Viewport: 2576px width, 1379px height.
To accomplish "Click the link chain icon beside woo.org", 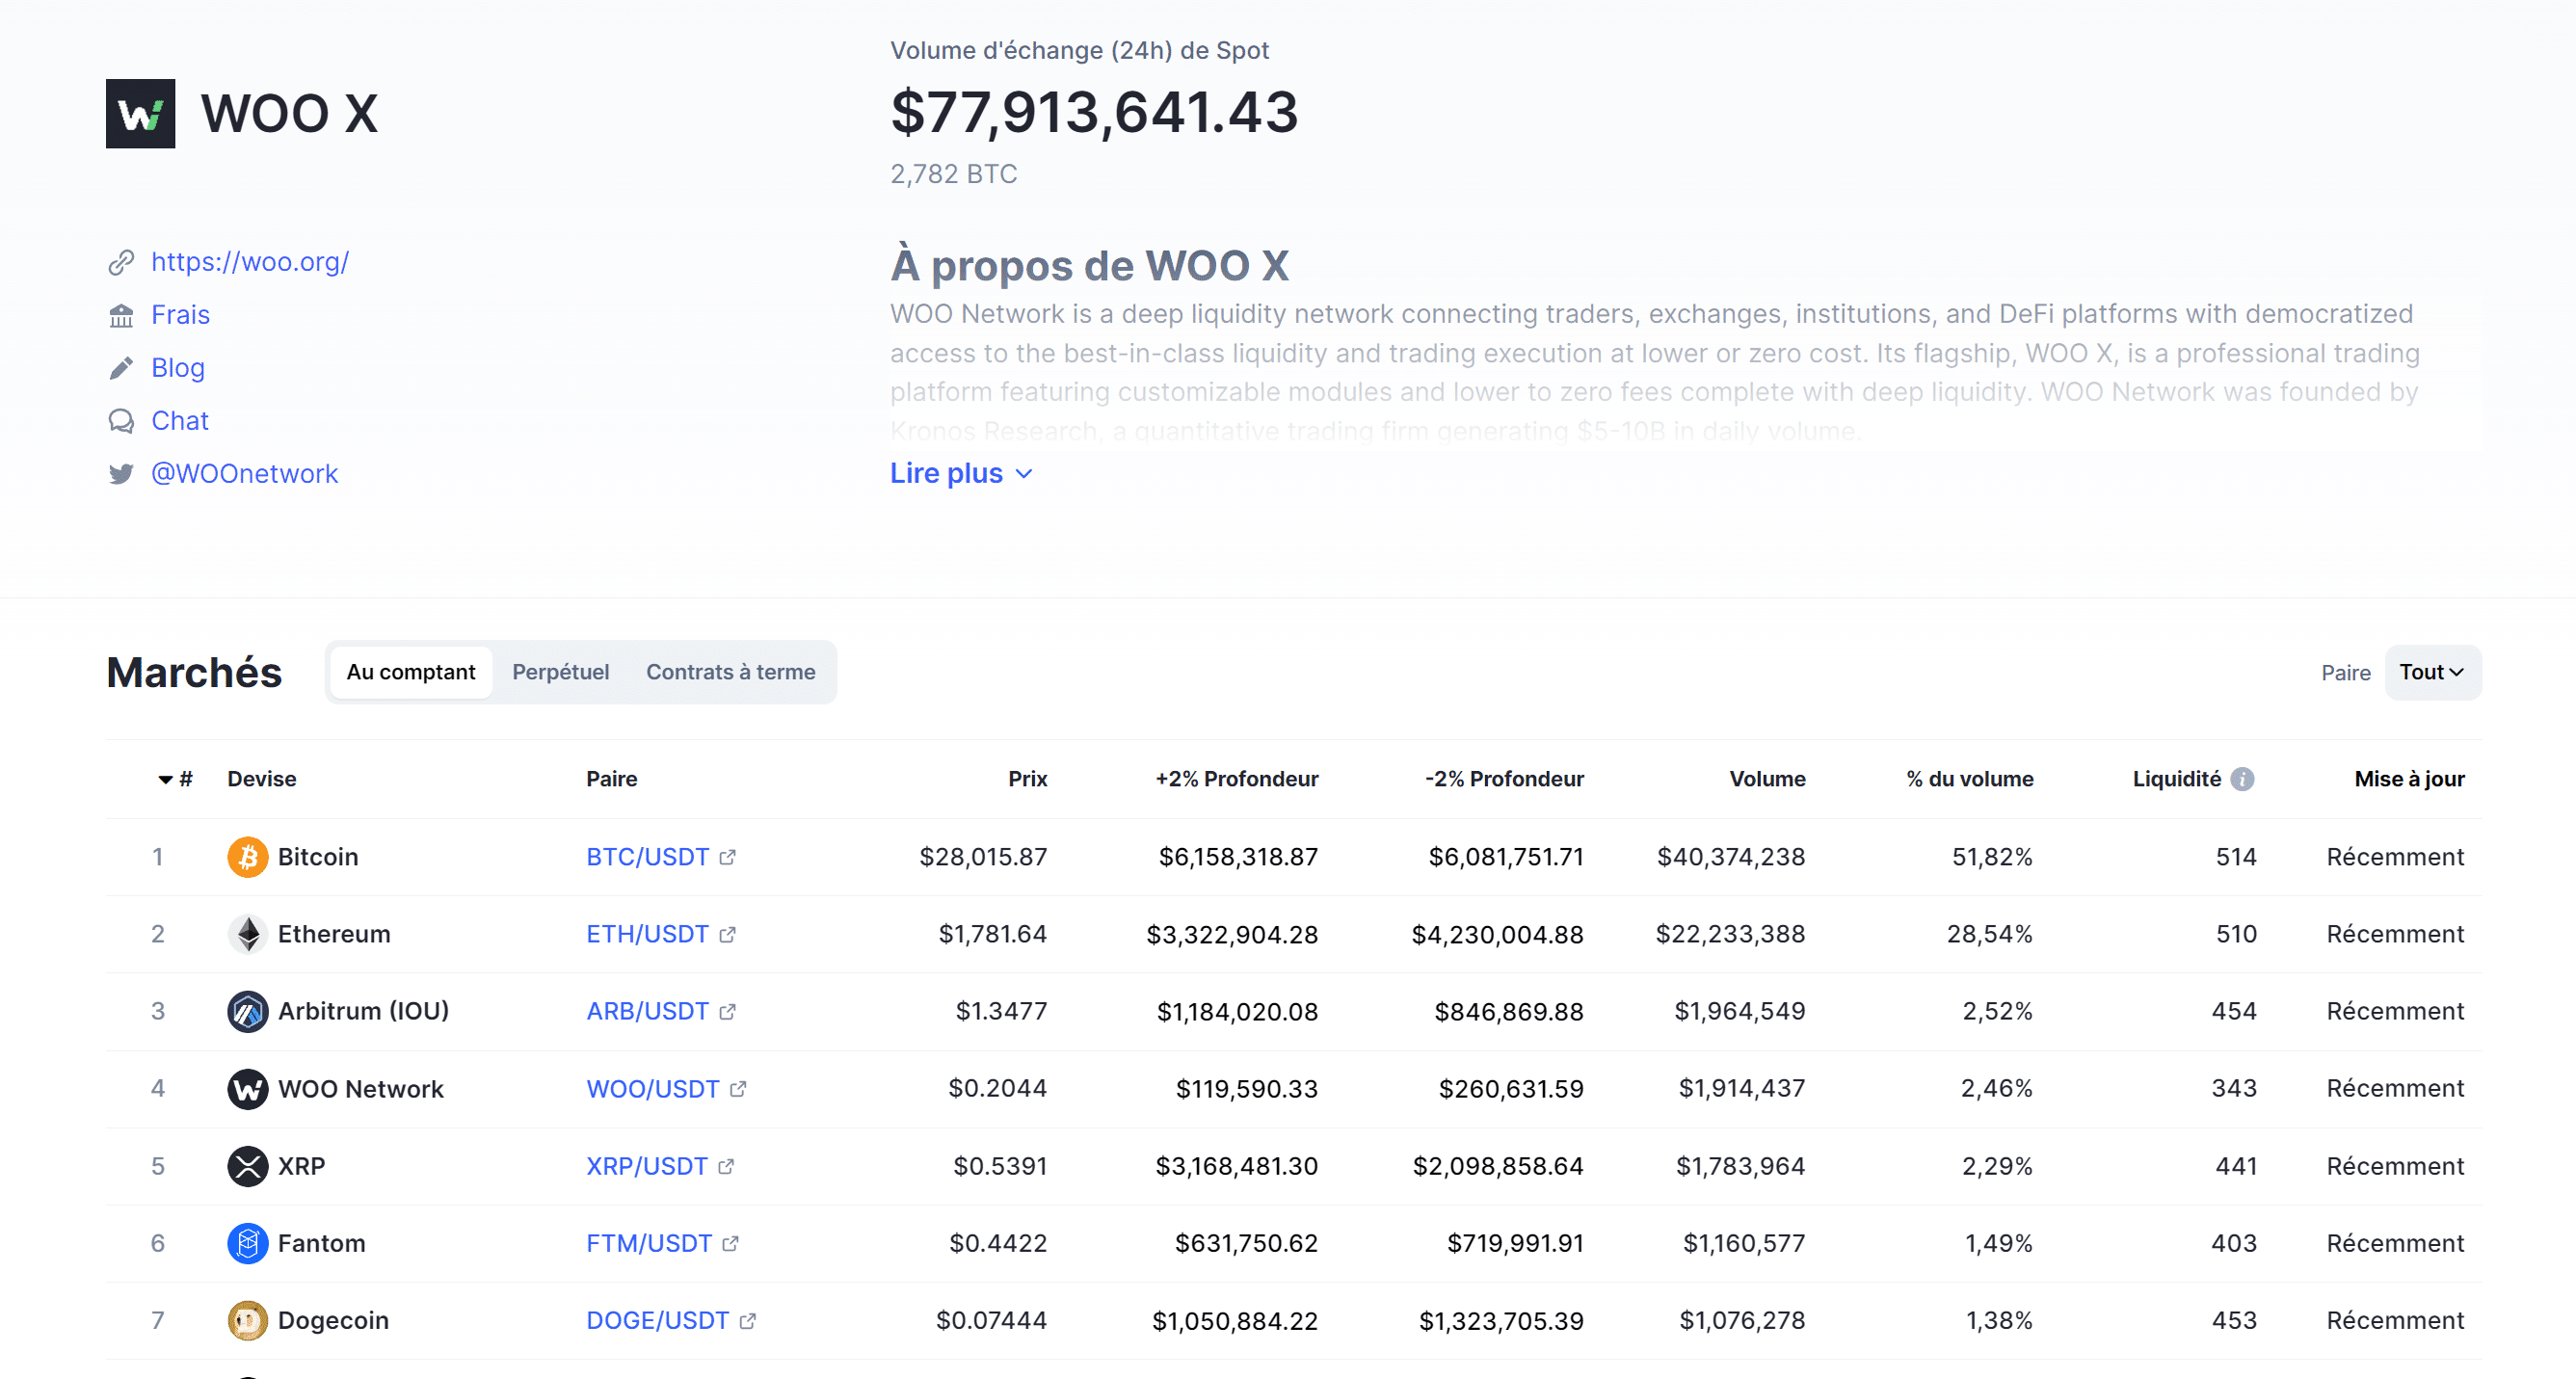I will 121,262.
